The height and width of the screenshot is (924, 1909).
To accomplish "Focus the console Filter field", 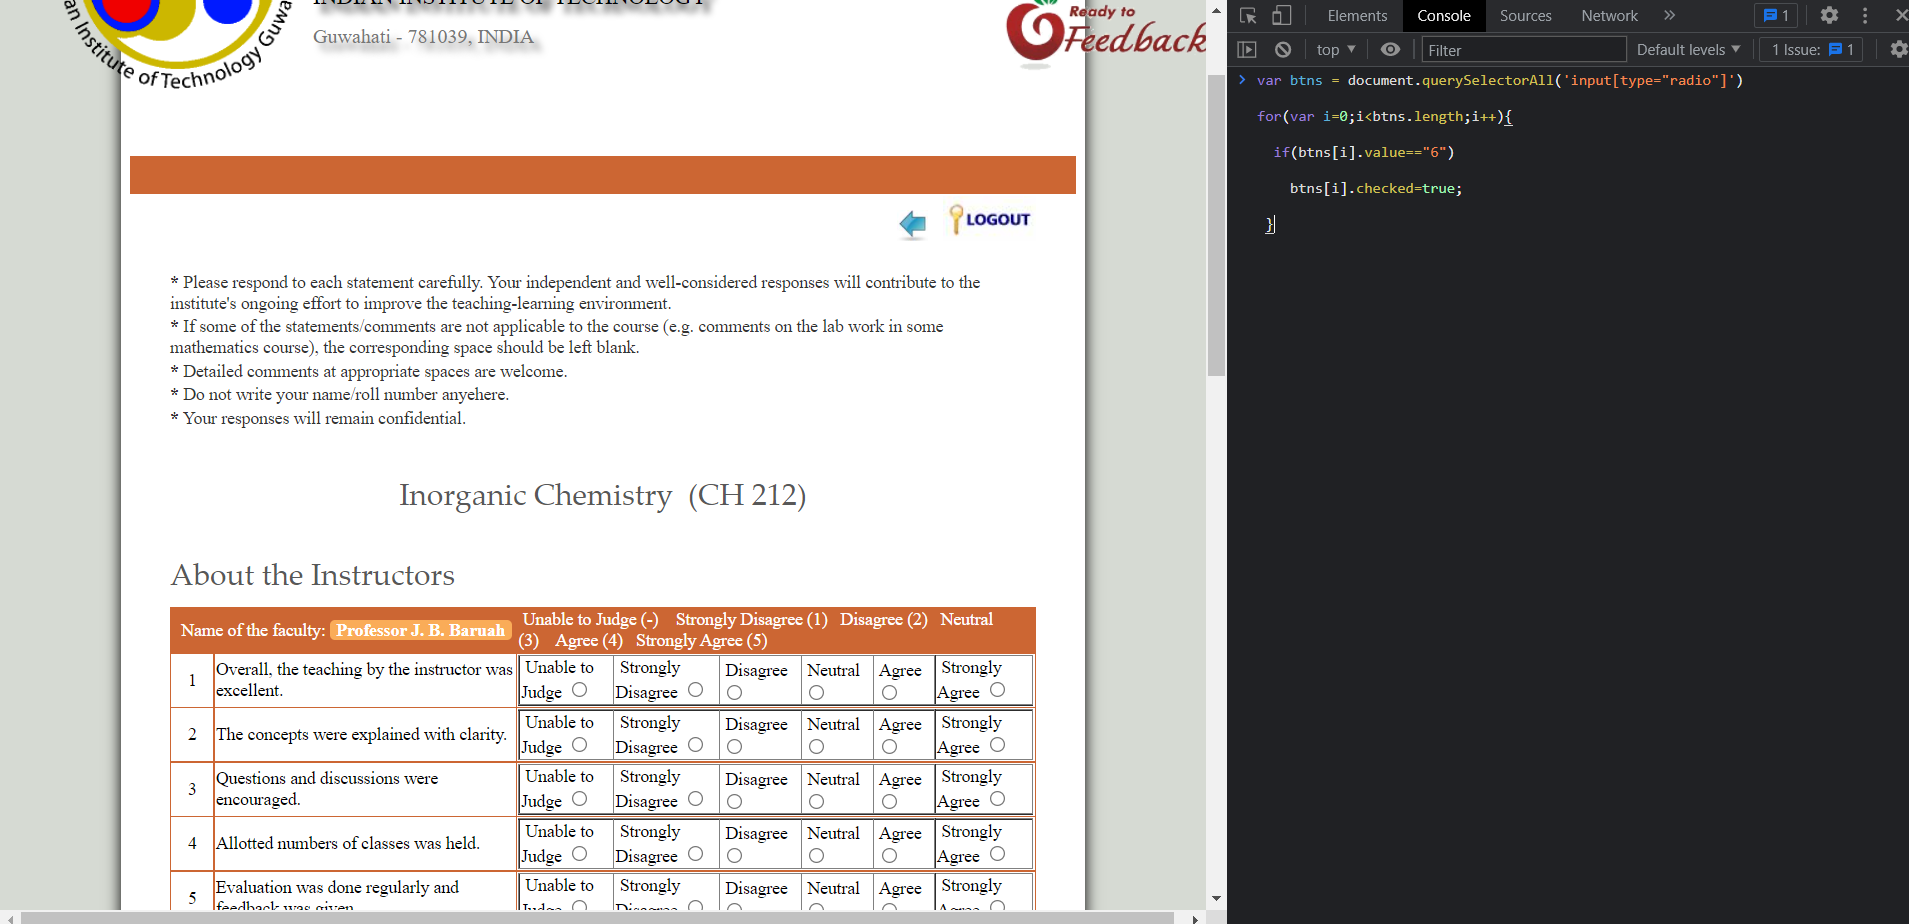I will [x=1524, y=49].
